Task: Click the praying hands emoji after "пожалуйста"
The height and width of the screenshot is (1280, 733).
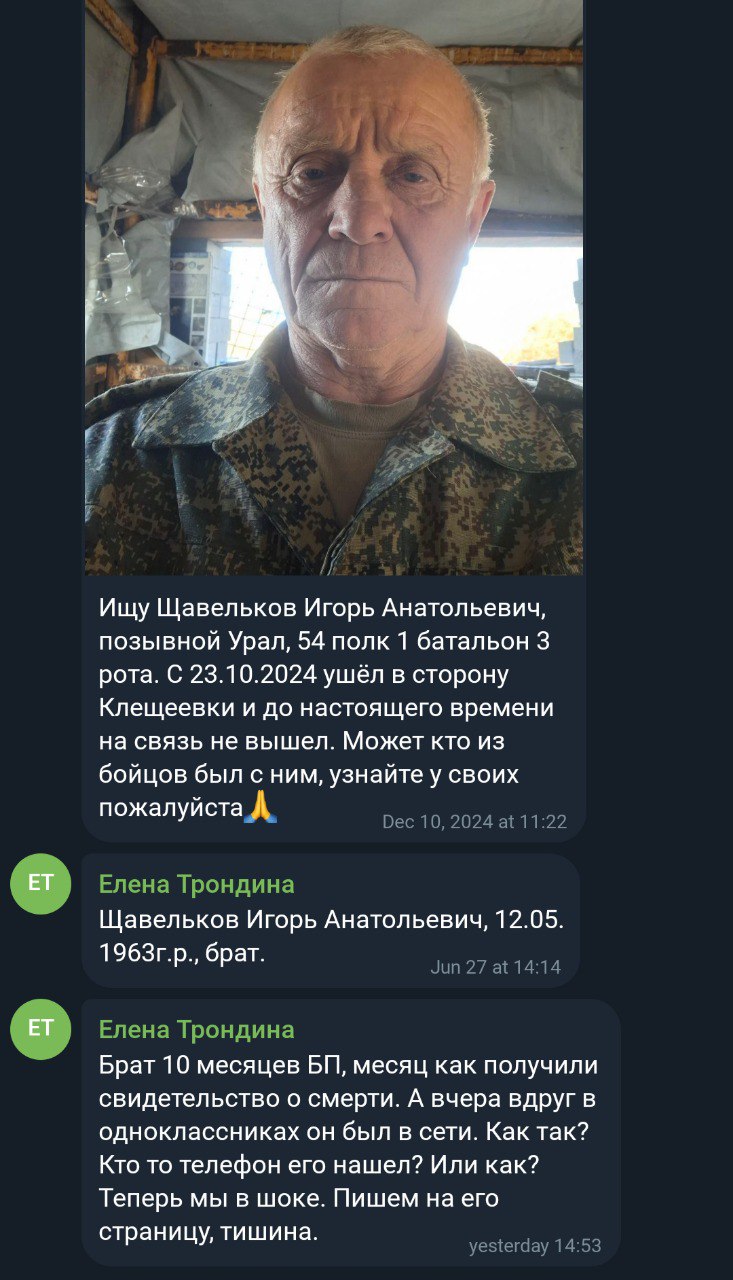Action: tap(261, 806)
